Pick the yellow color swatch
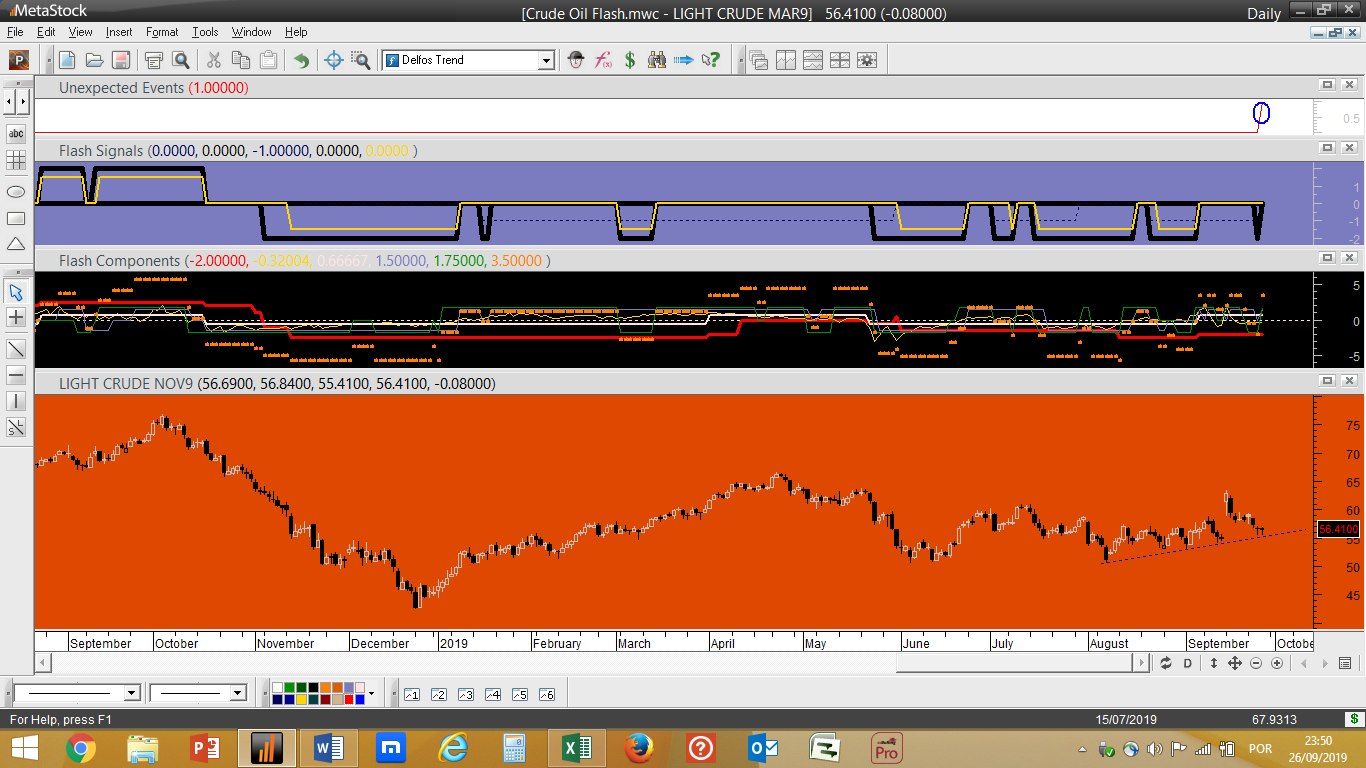This screenshot has height=768, width=1366. click(x=301, y=699)
